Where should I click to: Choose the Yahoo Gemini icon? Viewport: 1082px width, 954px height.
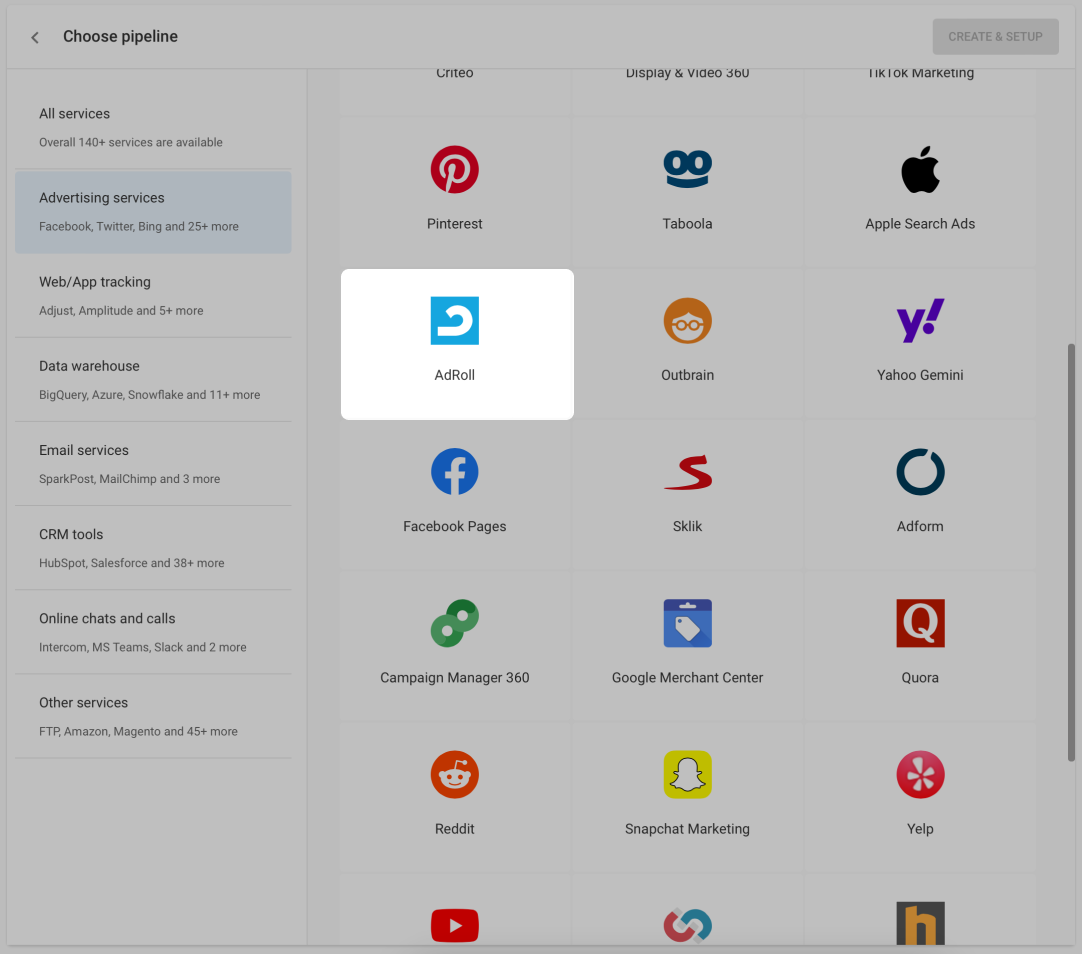coord(921,321)
